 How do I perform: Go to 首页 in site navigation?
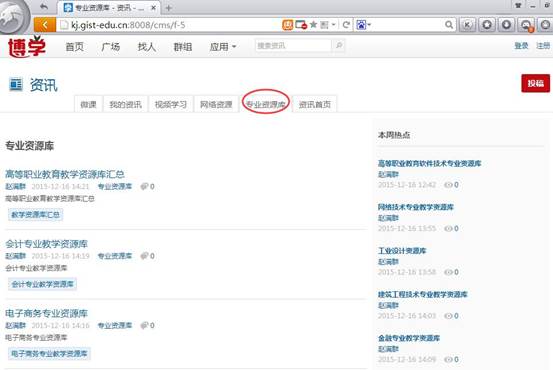tap(75, 47)
